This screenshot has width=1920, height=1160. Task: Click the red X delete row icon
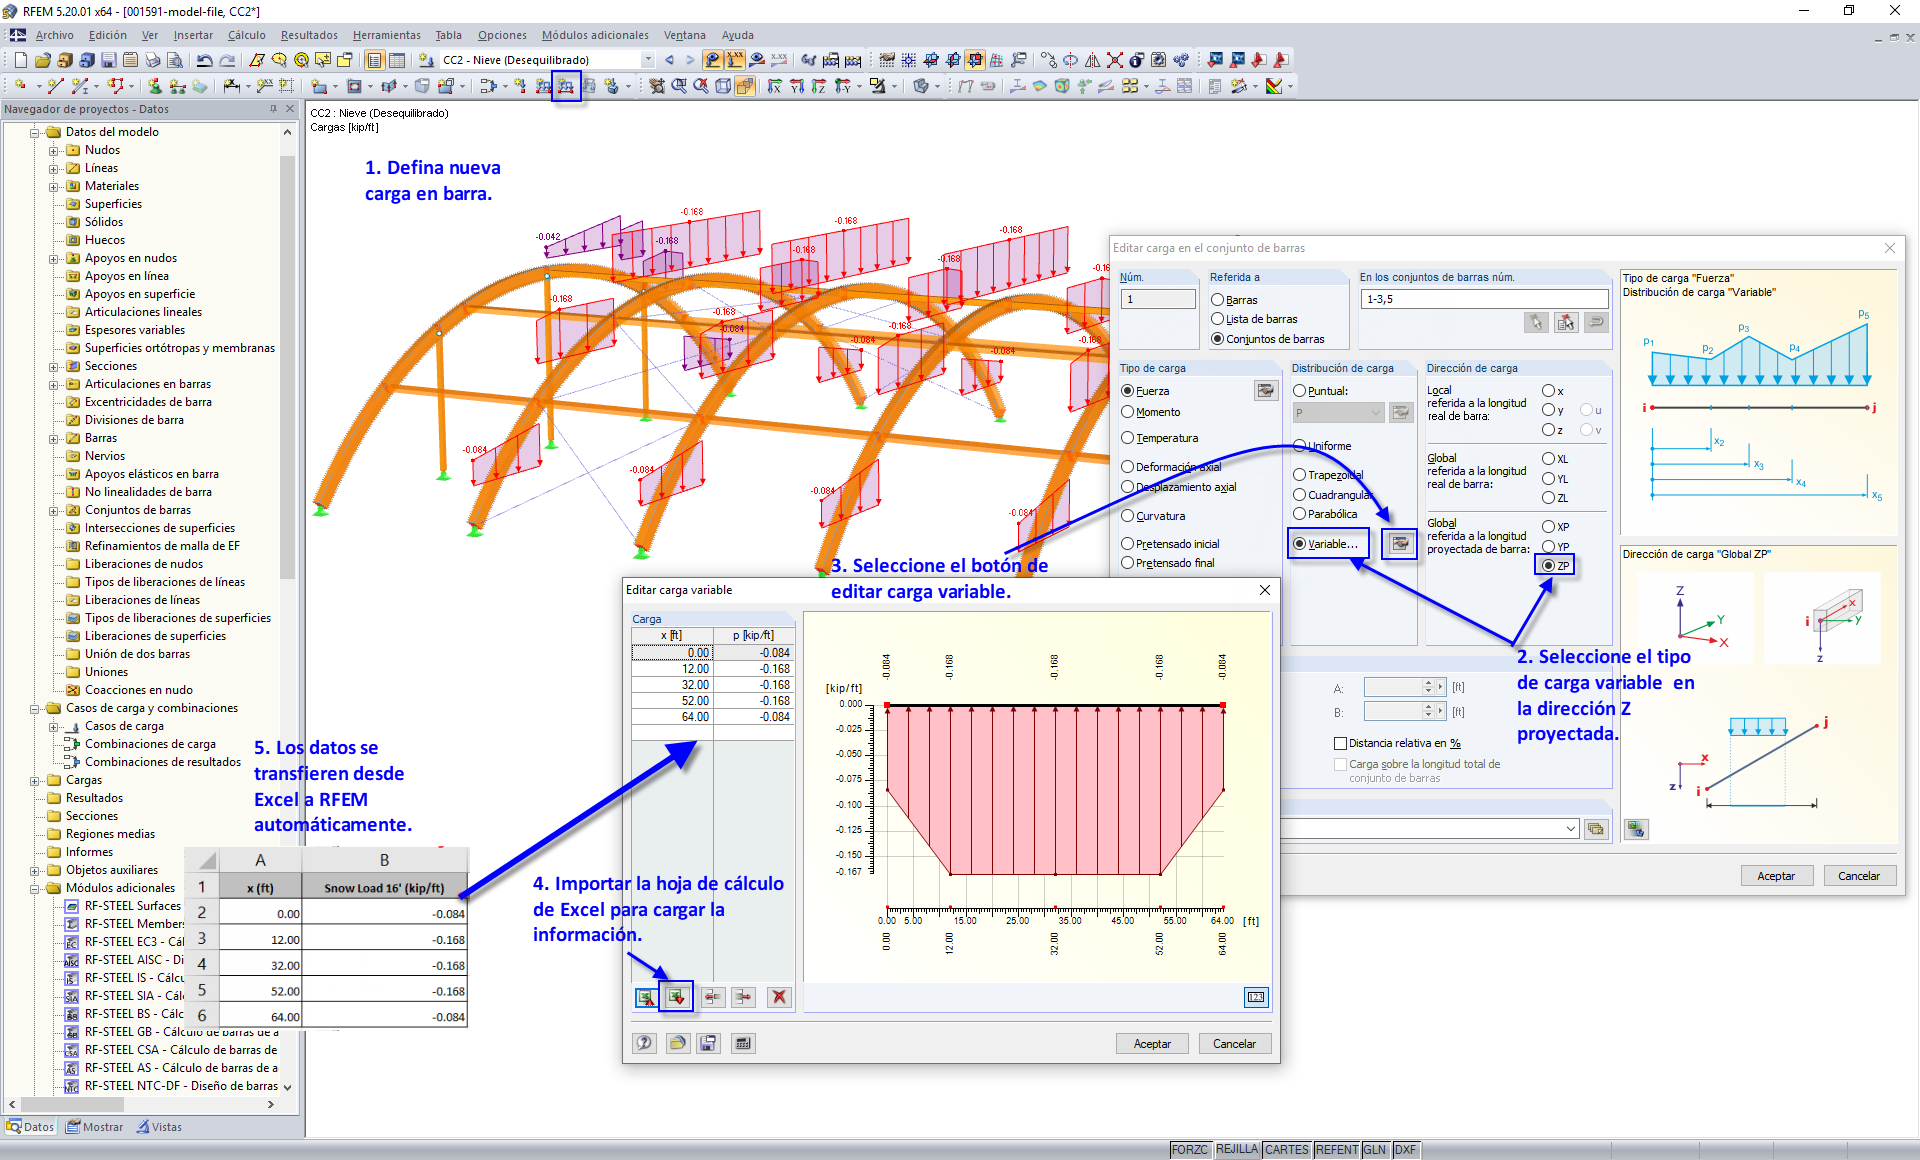[x=779, y=997]
